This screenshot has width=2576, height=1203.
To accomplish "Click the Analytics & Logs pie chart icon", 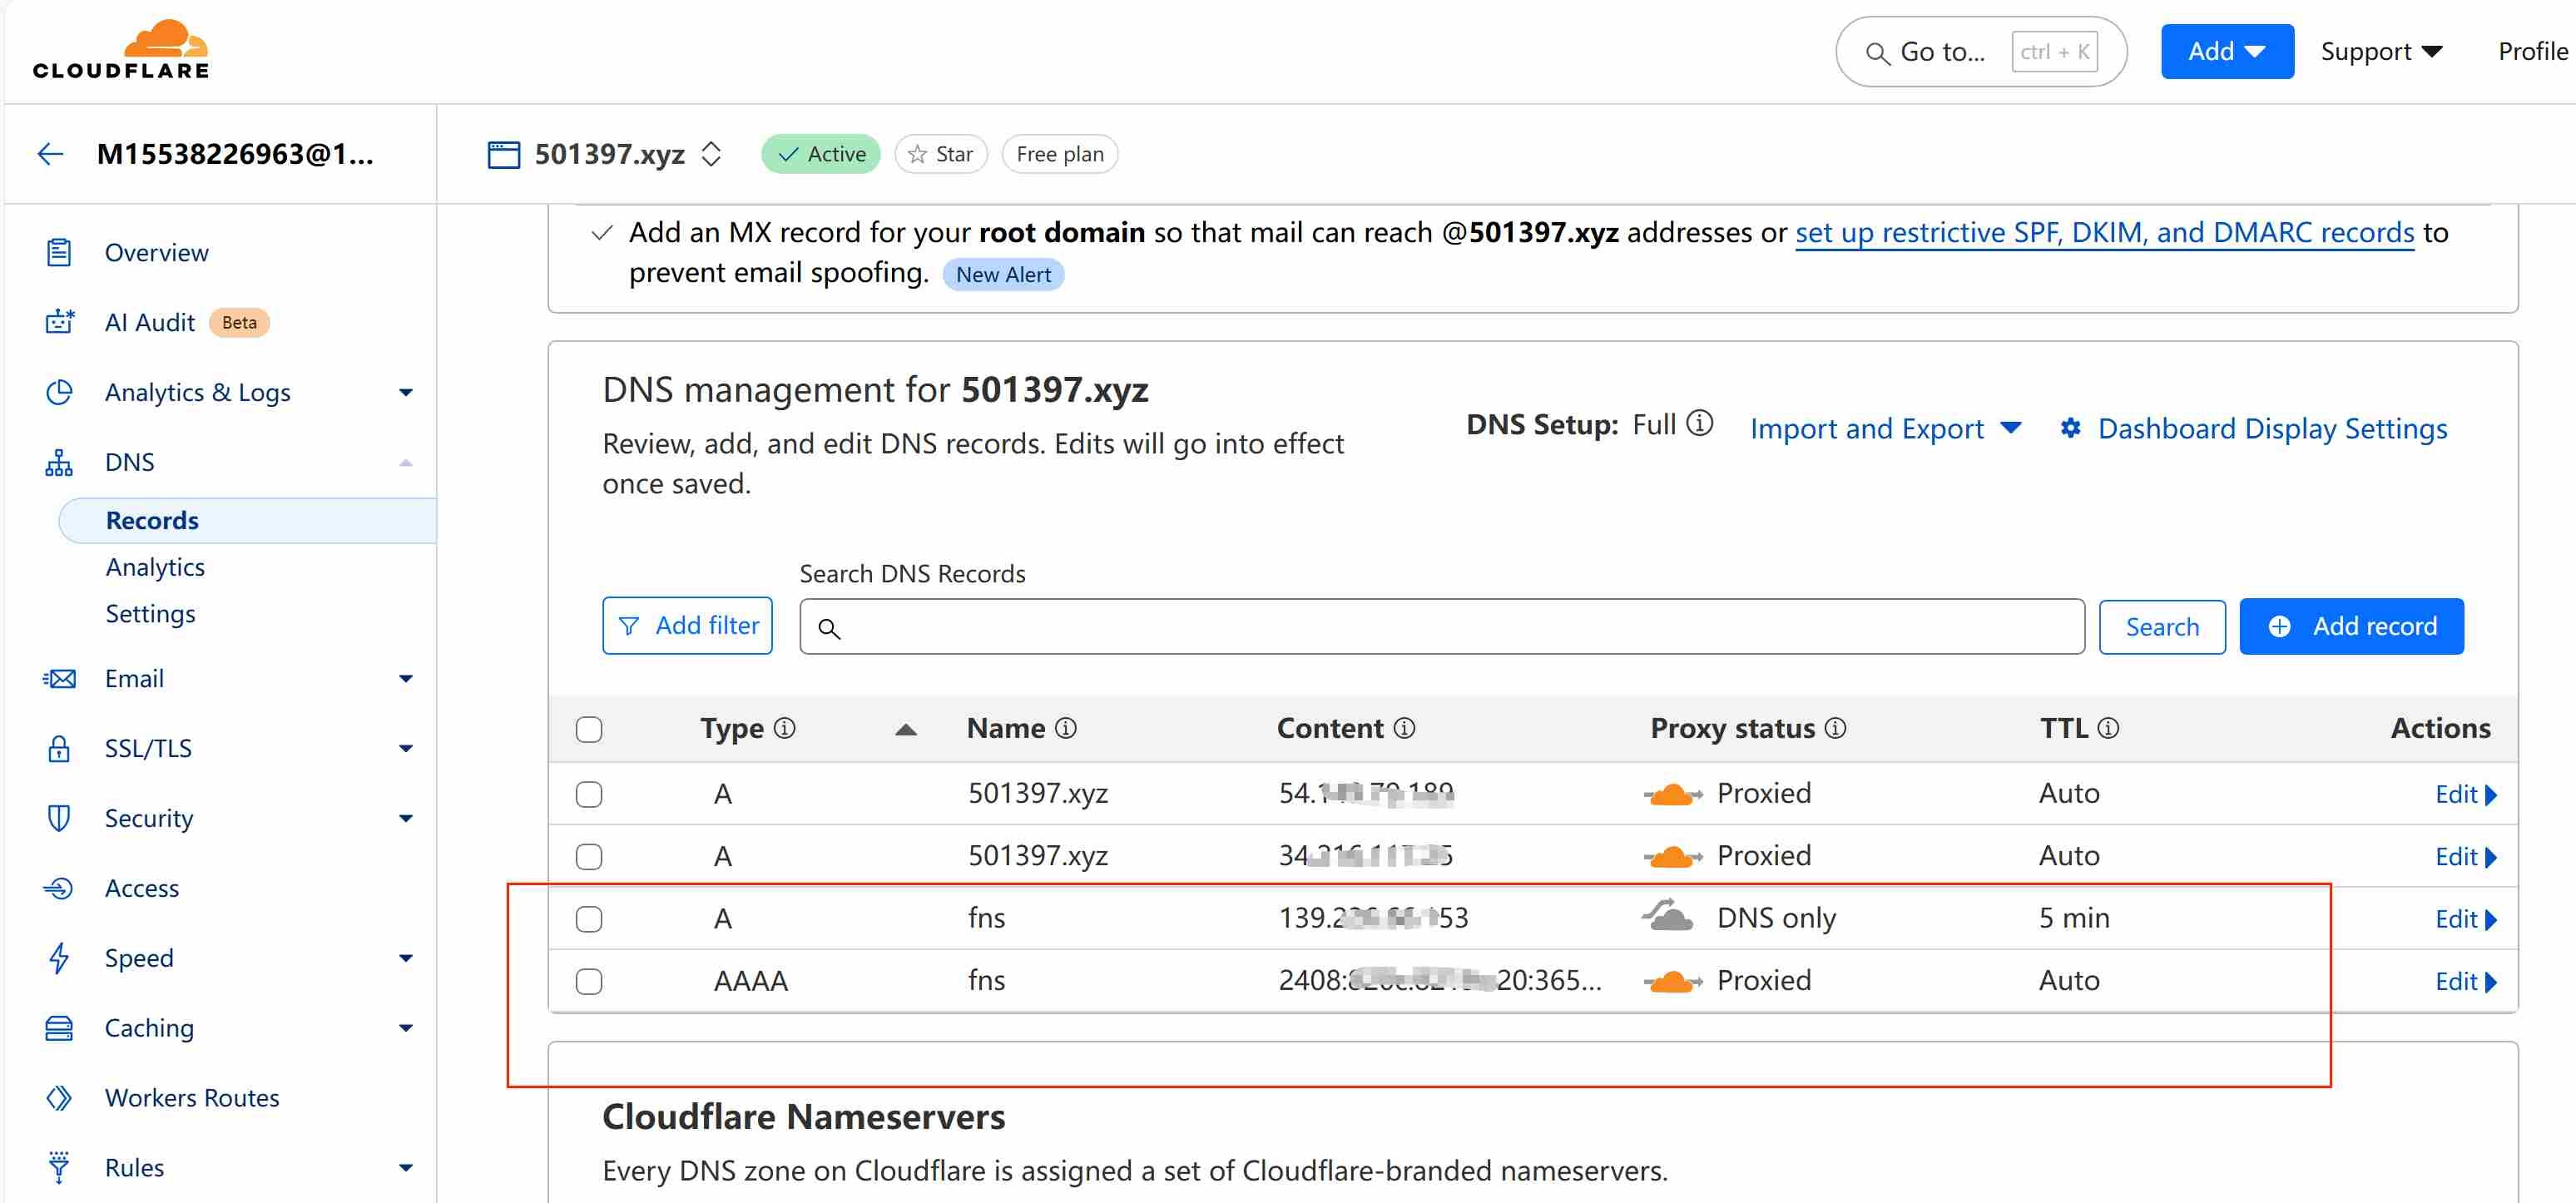I will point(59,392).
